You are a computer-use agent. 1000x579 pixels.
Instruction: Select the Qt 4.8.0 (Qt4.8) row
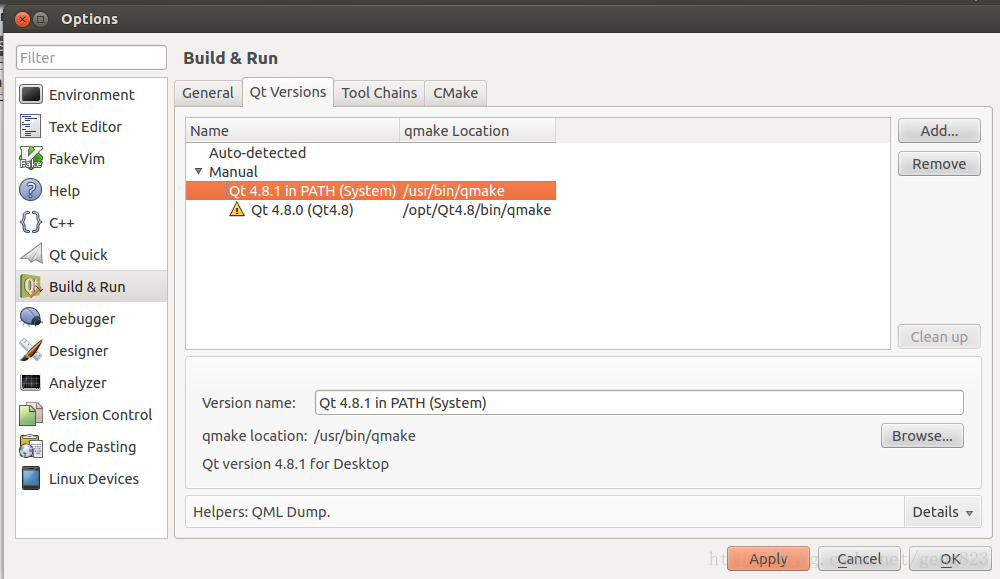pyautogui.click(x=371, y=210)
